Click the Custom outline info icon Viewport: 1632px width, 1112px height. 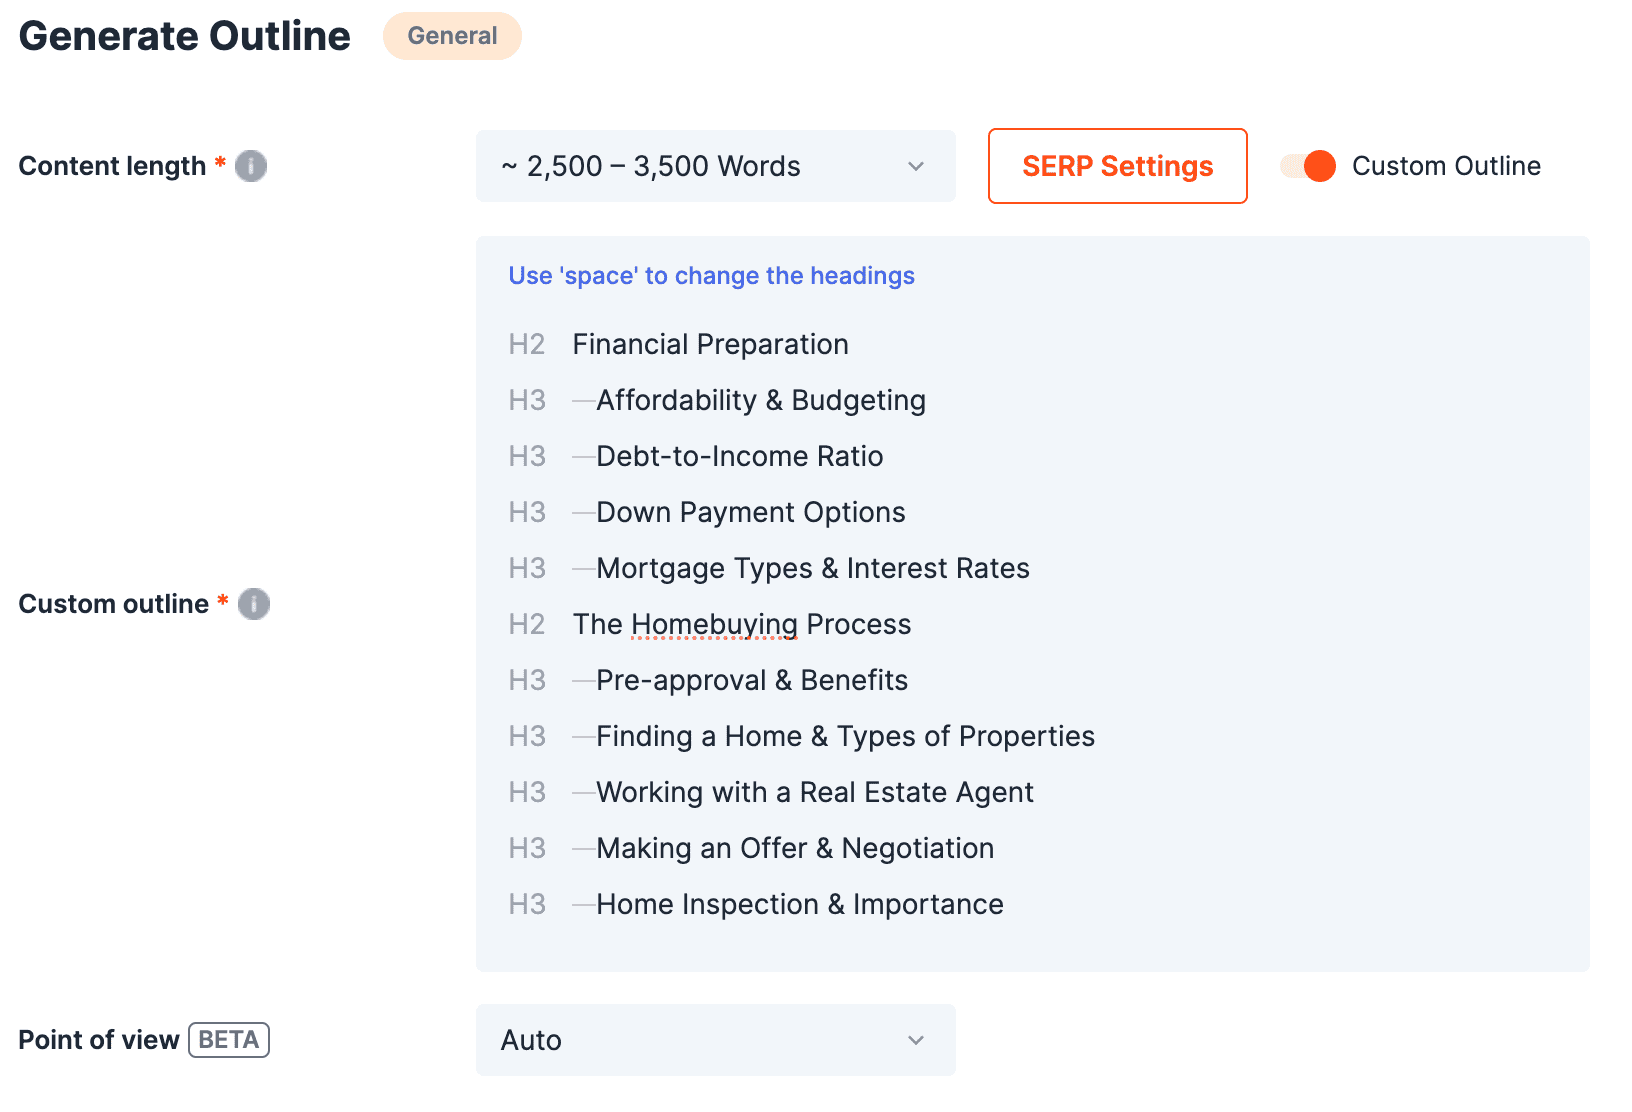click(254, 604)
